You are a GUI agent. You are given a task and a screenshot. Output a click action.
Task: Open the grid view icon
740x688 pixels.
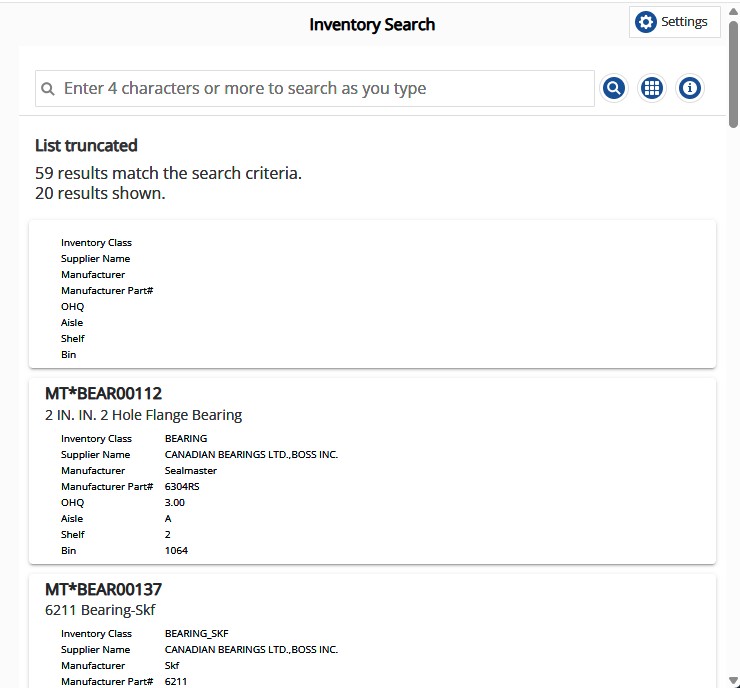click(652, 88)
